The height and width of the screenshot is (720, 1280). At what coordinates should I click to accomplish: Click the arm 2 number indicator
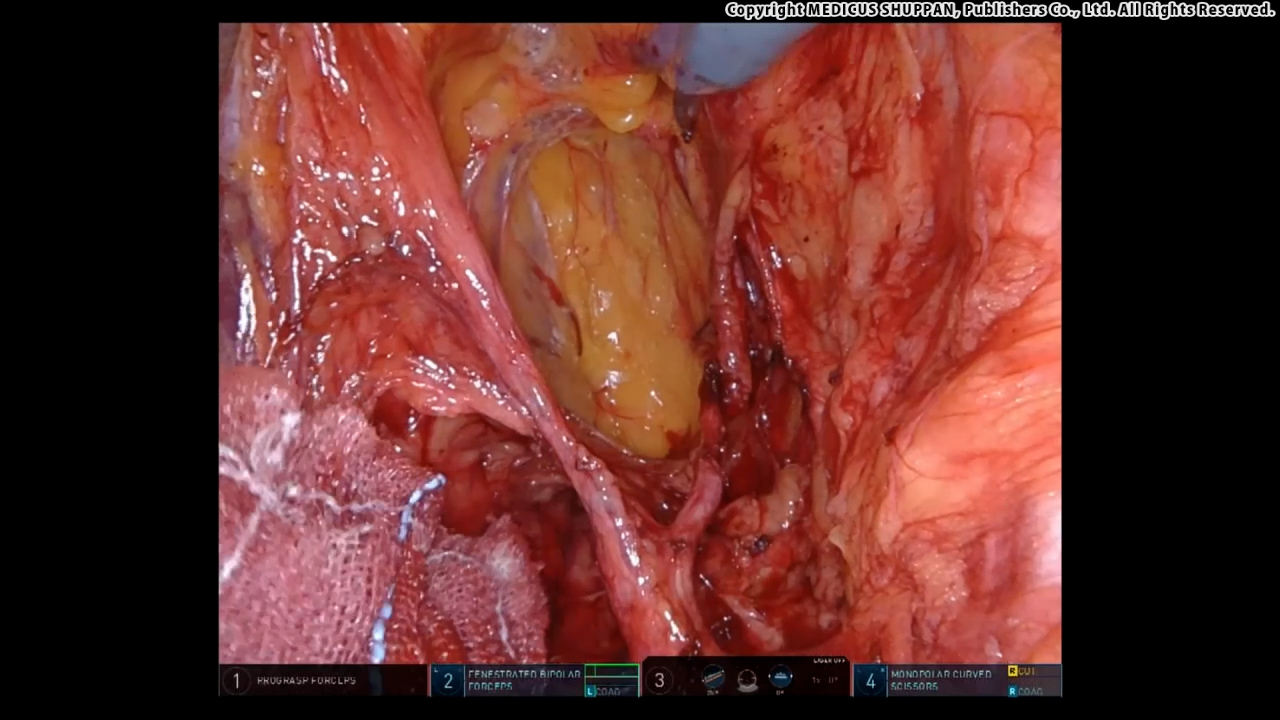tap(448, 681)
